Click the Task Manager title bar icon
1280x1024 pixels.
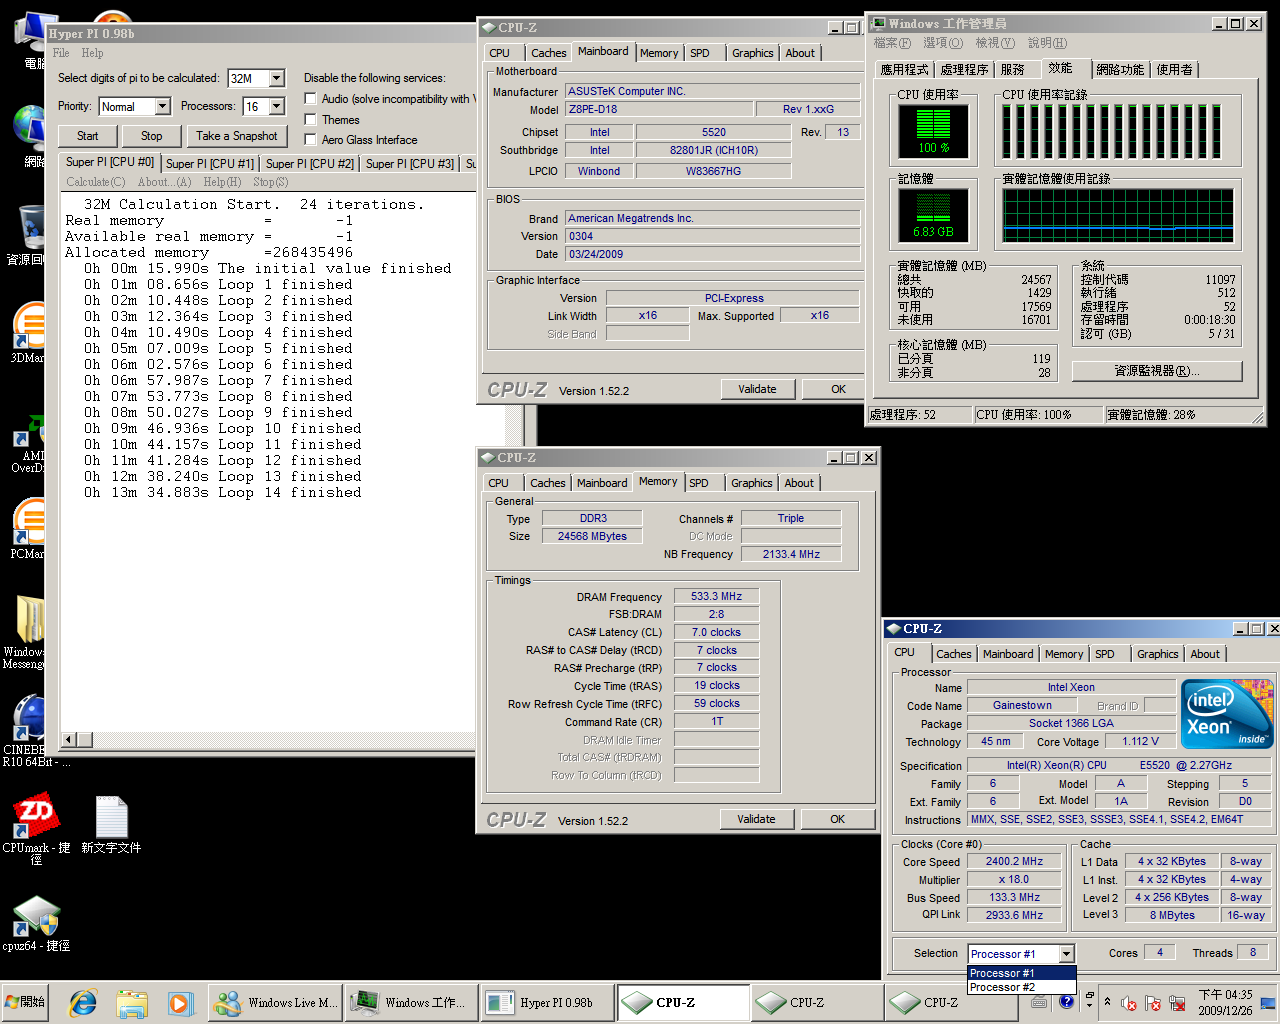[x=879, y=24]
